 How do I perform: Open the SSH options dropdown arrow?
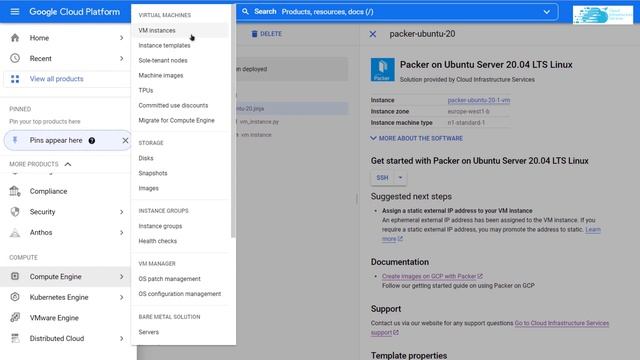(x=400, y=178)
